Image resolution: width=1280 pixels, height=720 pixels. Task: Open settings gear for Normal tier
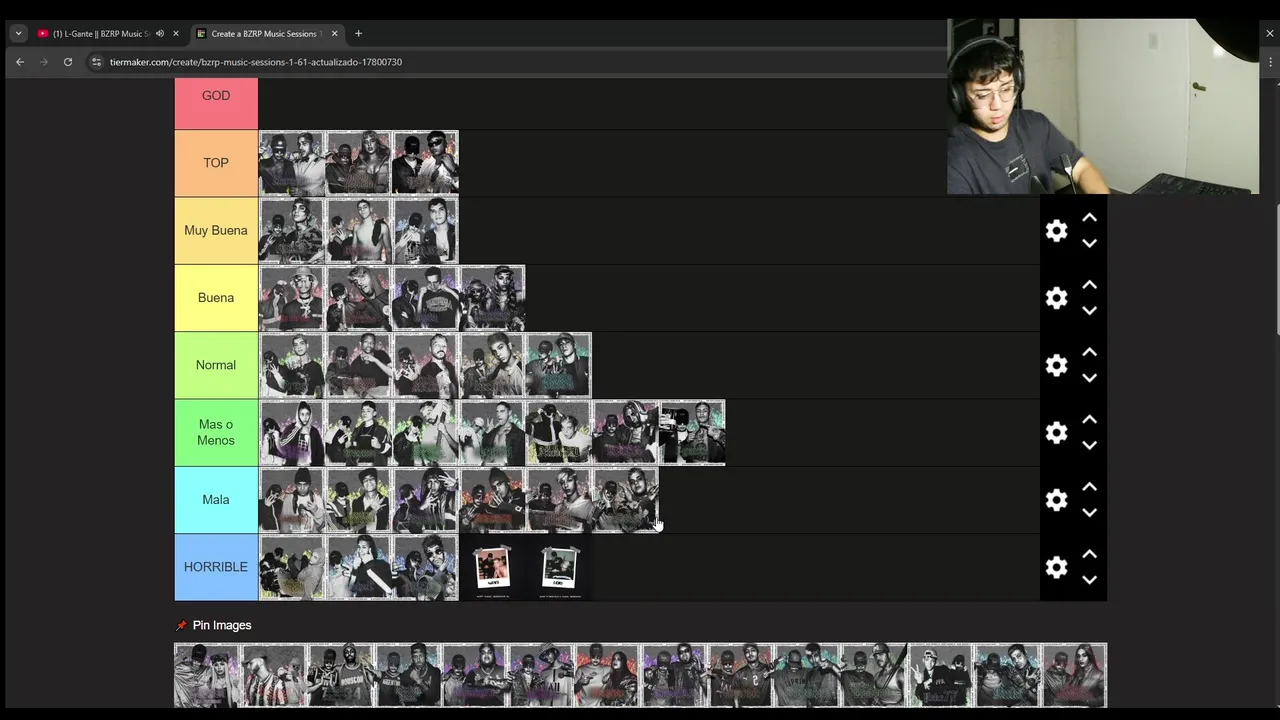[x=1056, y=365]
